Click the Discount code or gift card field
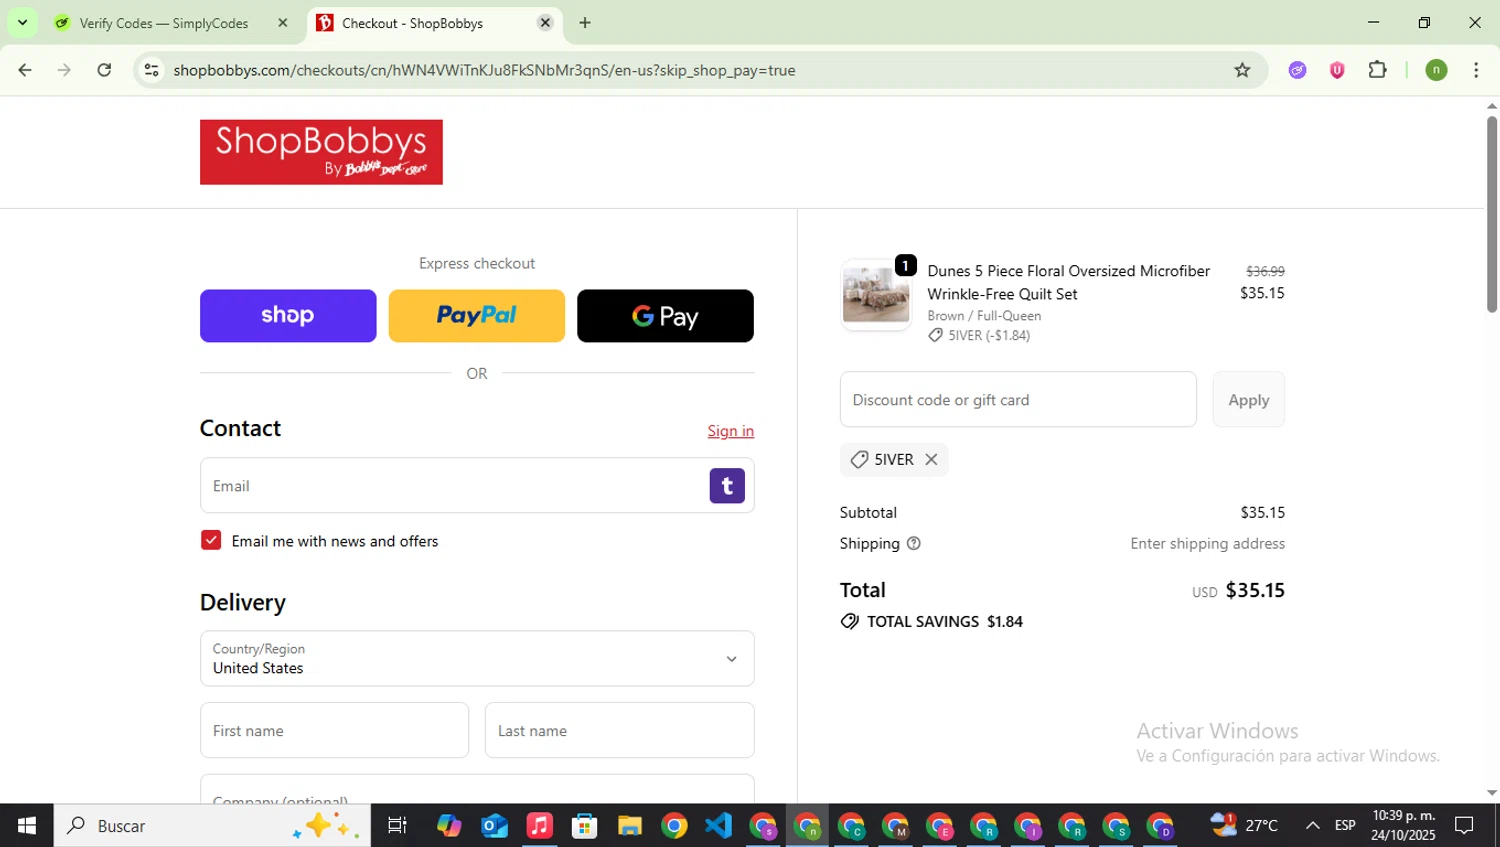Screen dimensions: 1500x847 pyautogui.click(x=1018, y=400)
